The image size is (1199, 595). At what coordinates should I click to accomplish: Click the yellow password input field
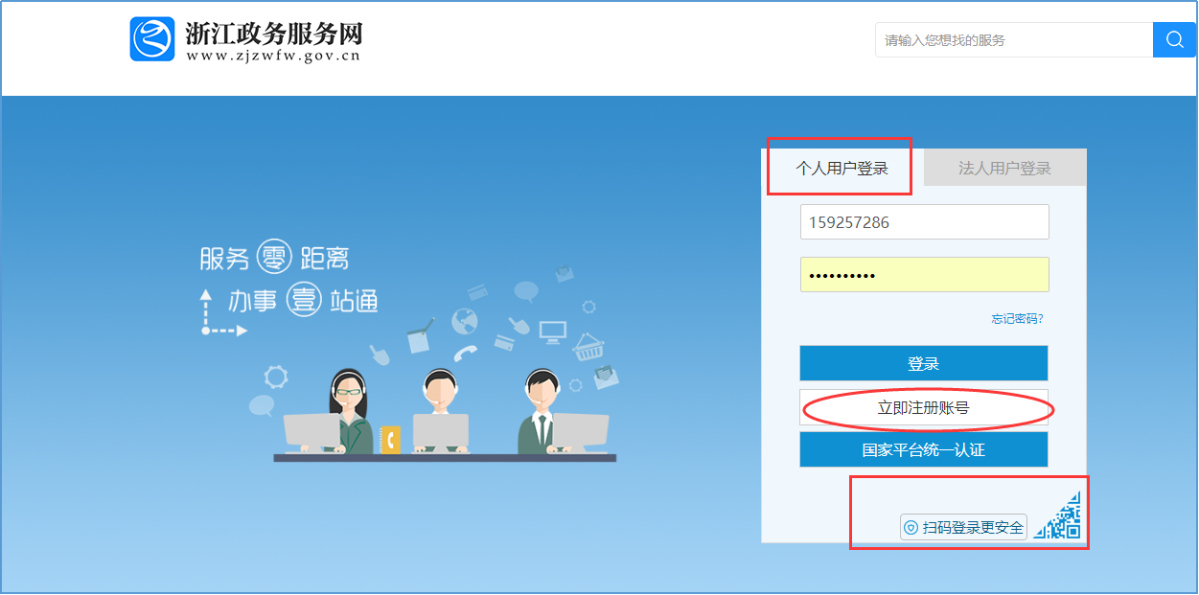point(923,275)
